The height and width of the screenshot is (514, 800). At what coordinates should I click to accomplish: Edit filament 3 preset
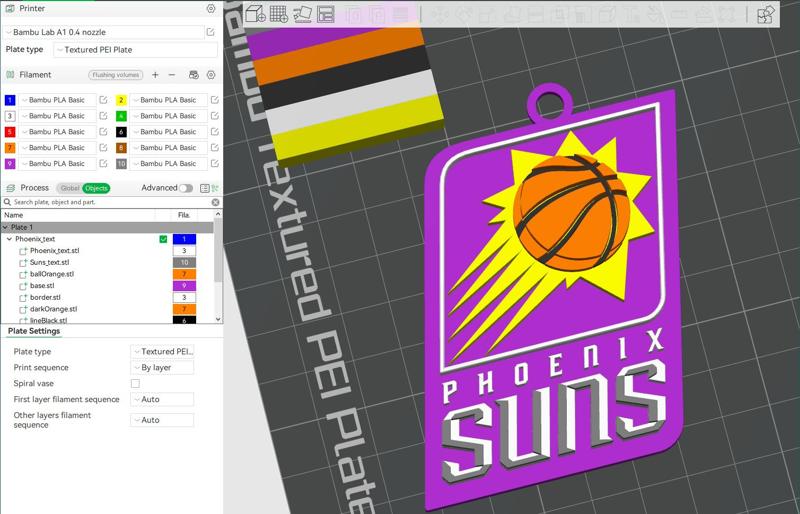[x=104, y=116]
